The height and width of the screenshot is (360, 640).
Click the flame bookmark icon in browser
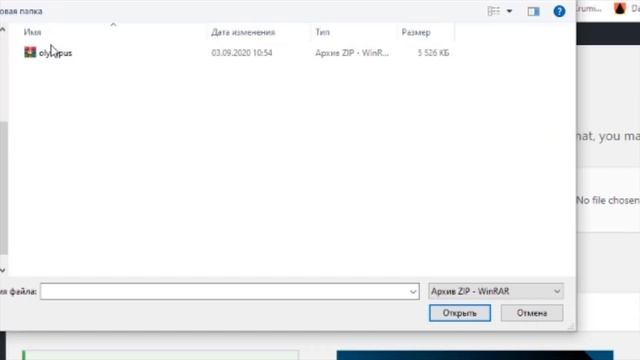[x=620, y=9]
